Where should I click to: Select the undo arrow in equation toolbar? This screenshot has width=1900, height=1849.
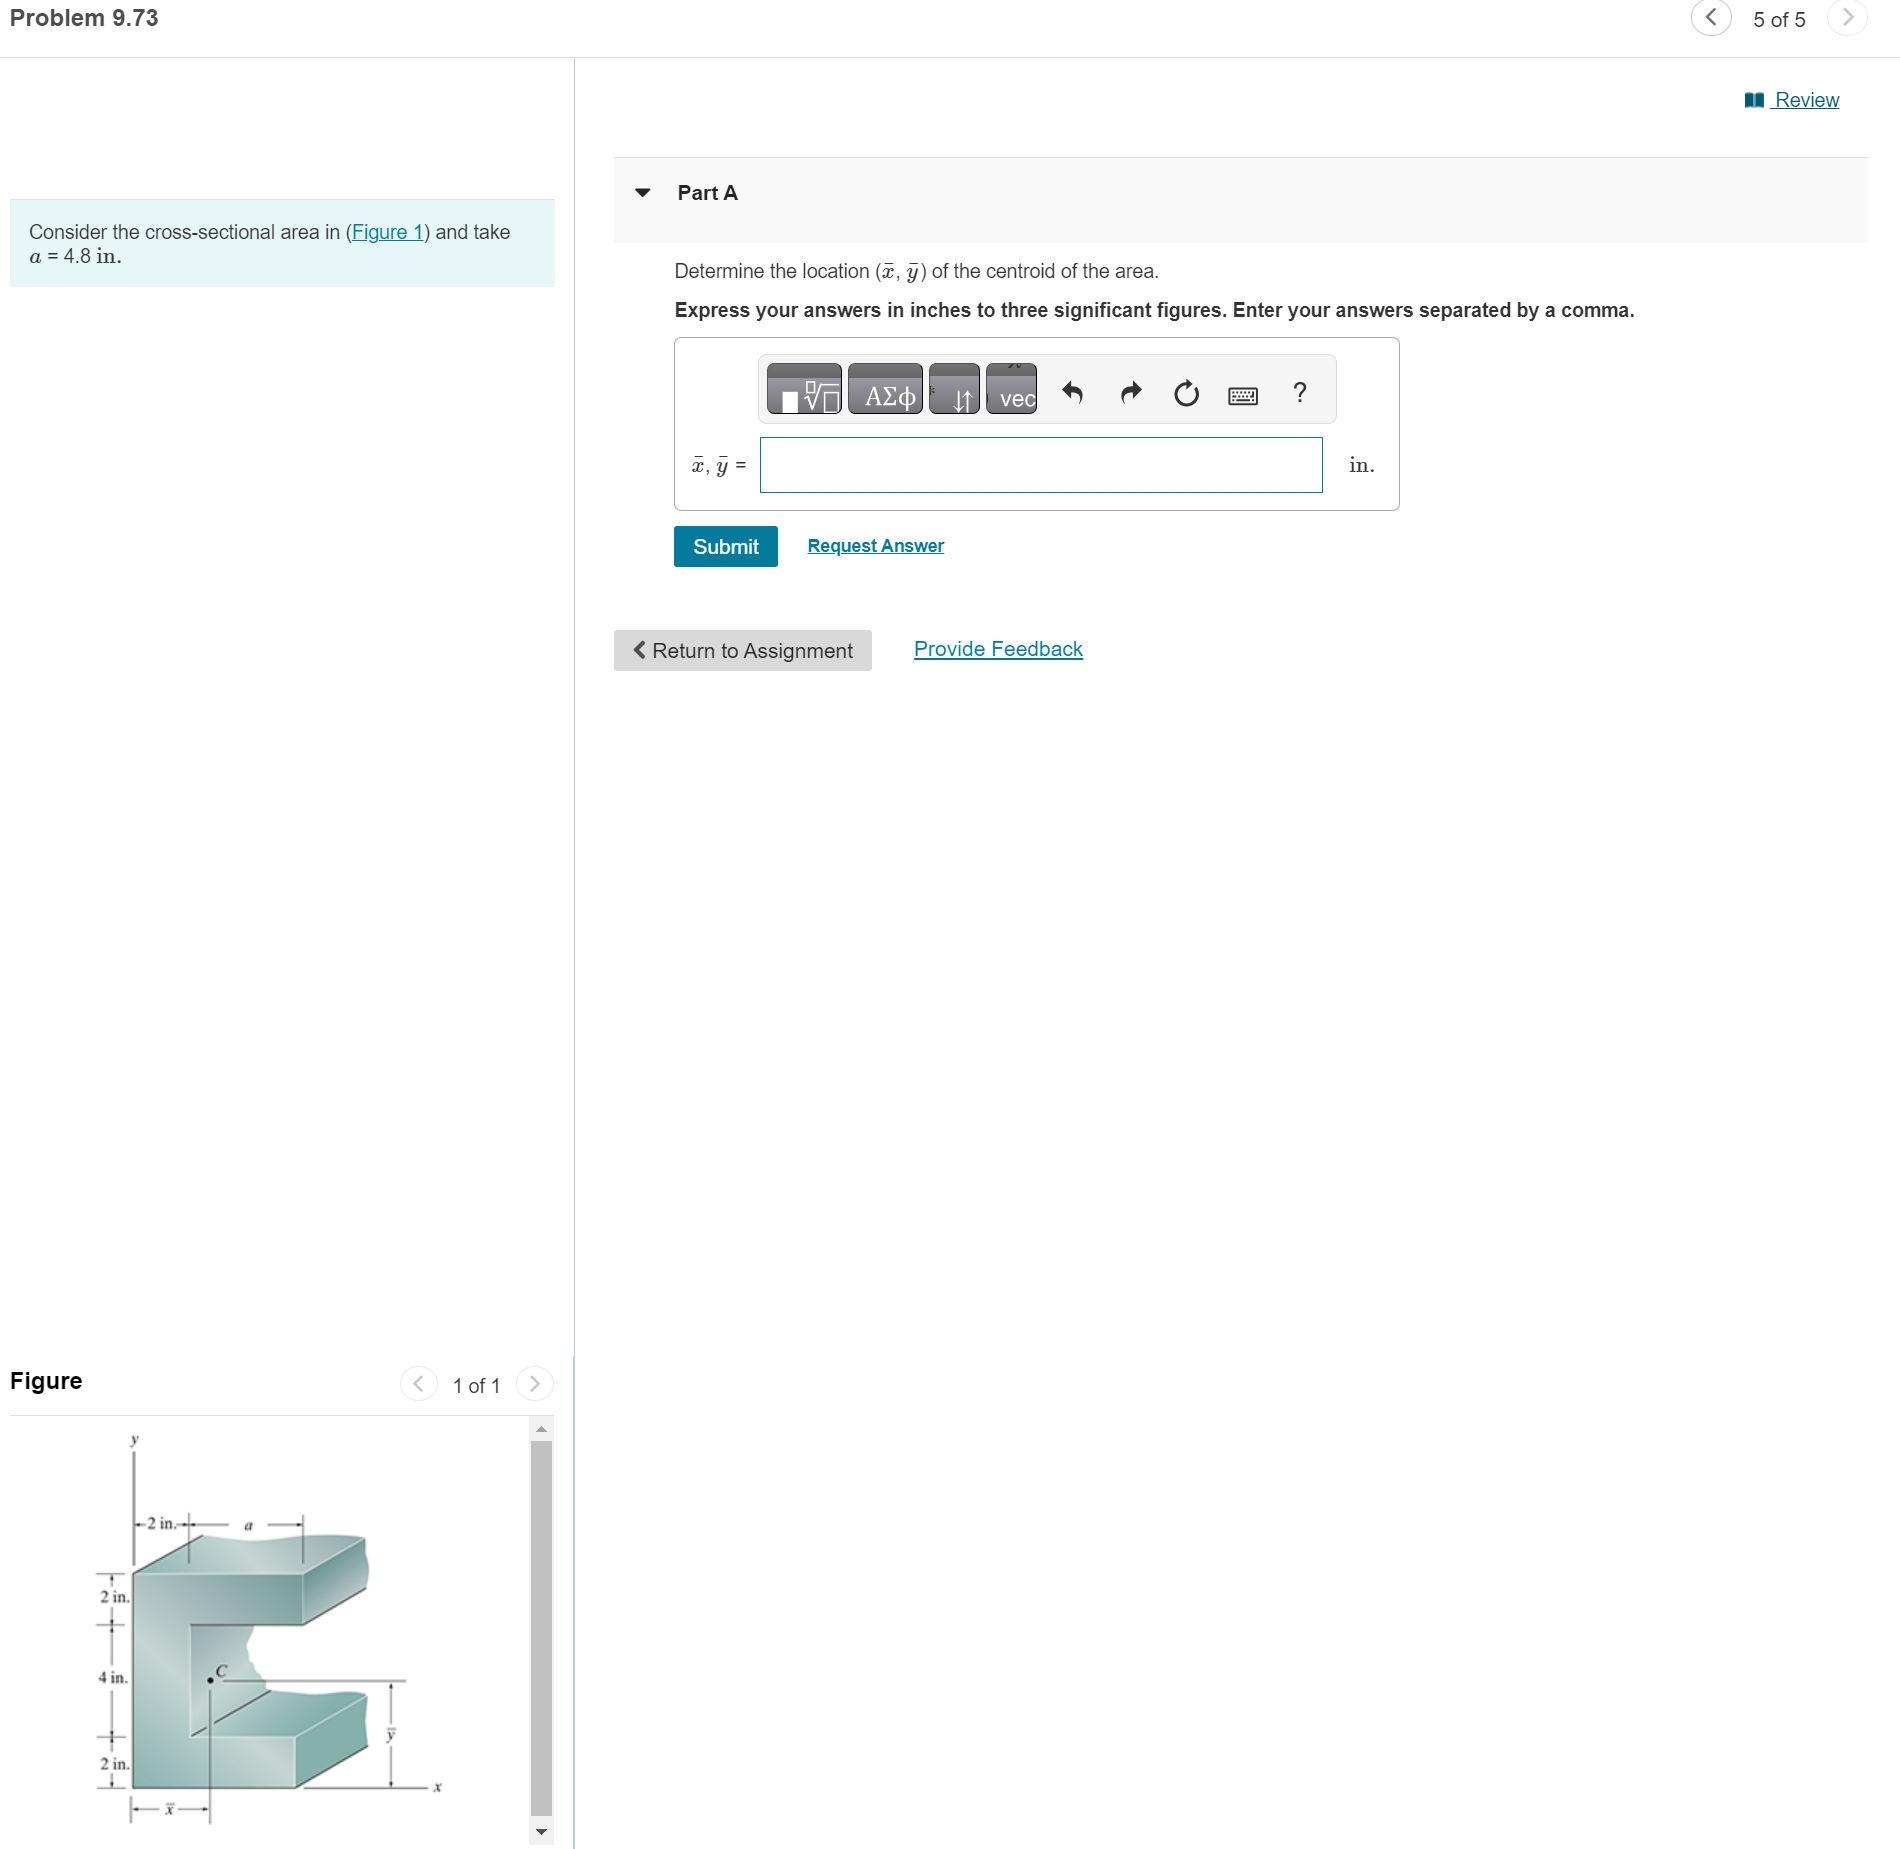(x=1073, y=393)
